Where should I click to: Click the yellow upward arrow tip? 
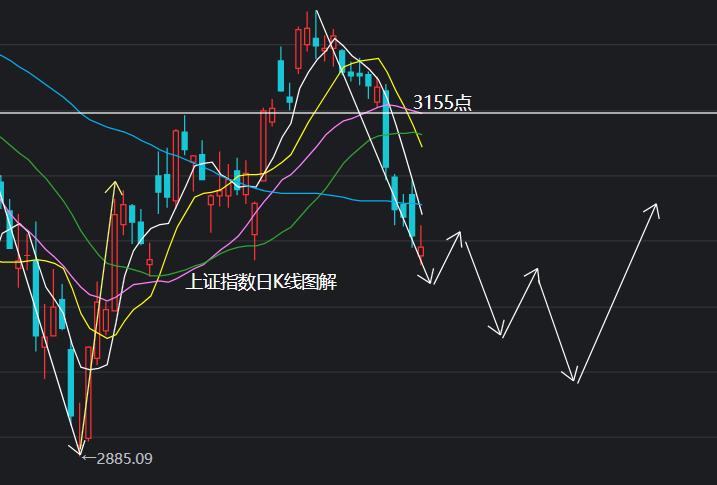coord(115,184)
